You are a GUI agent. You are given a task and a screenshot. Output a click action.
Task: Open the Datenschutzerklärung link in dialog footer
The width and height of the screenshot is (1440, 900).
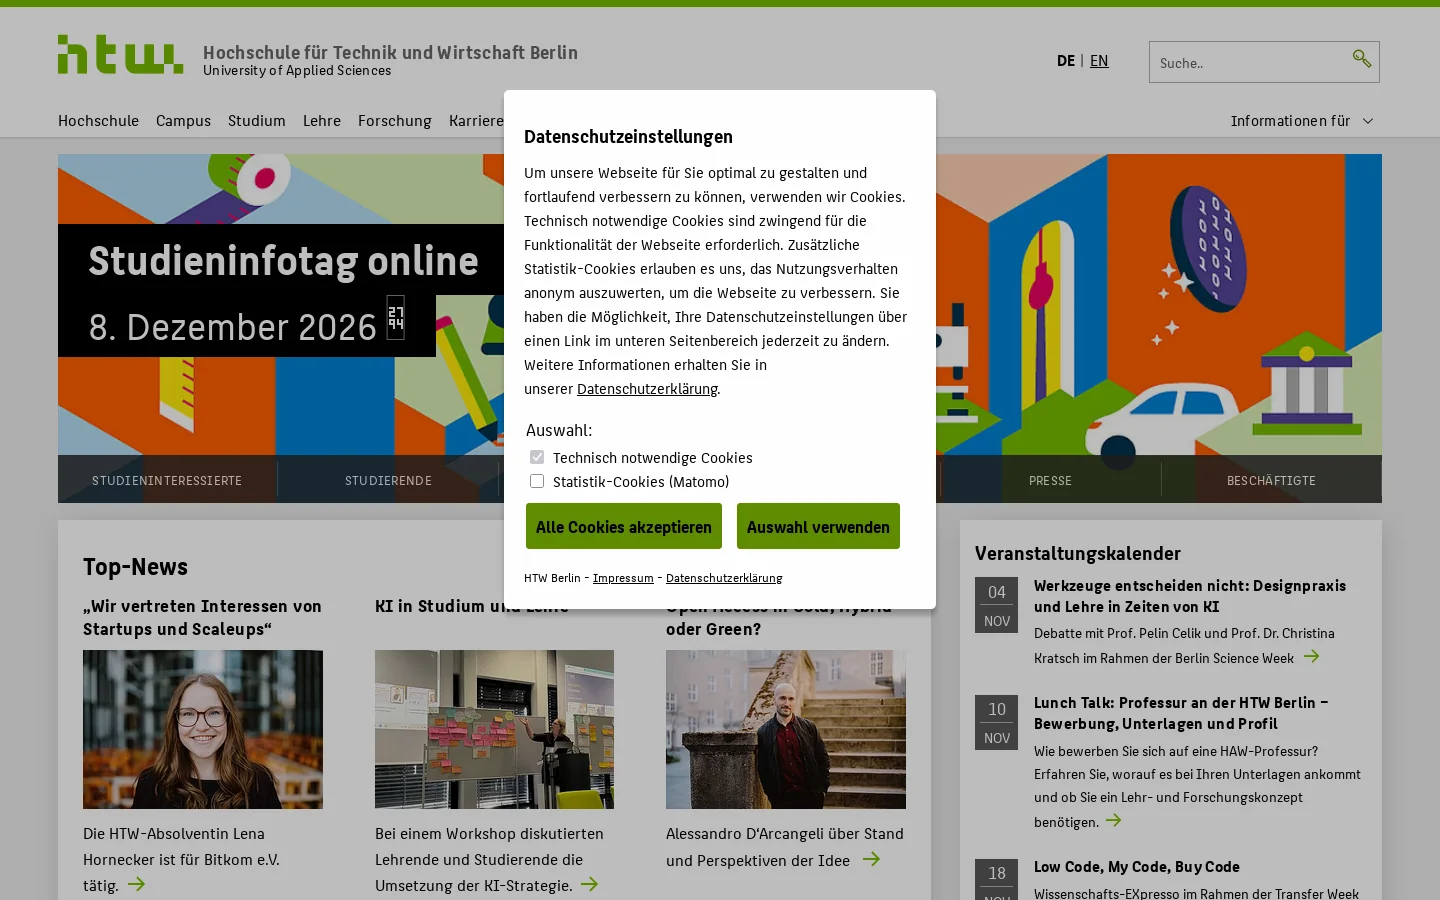pos(724,578)
